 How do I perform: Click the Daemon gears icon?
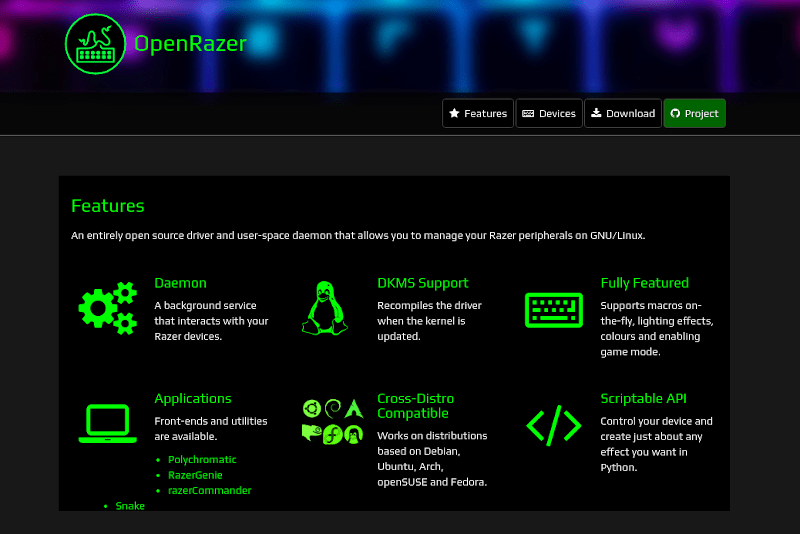(x=107, y=309)
